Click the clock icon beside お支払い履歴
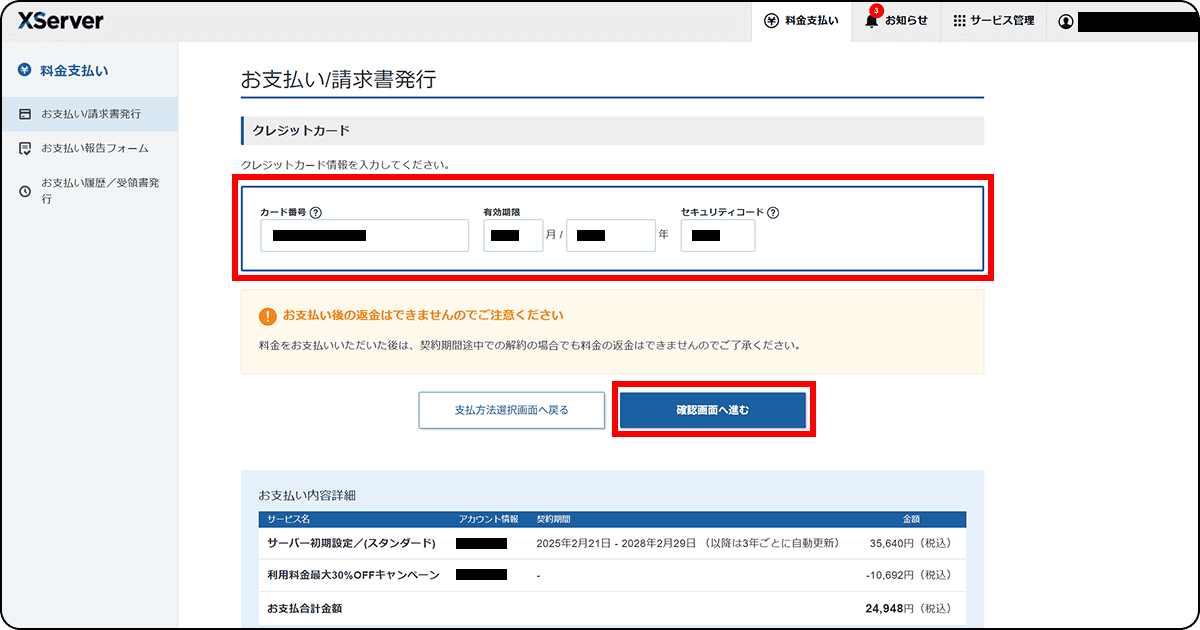 click(x=25, y=191)
